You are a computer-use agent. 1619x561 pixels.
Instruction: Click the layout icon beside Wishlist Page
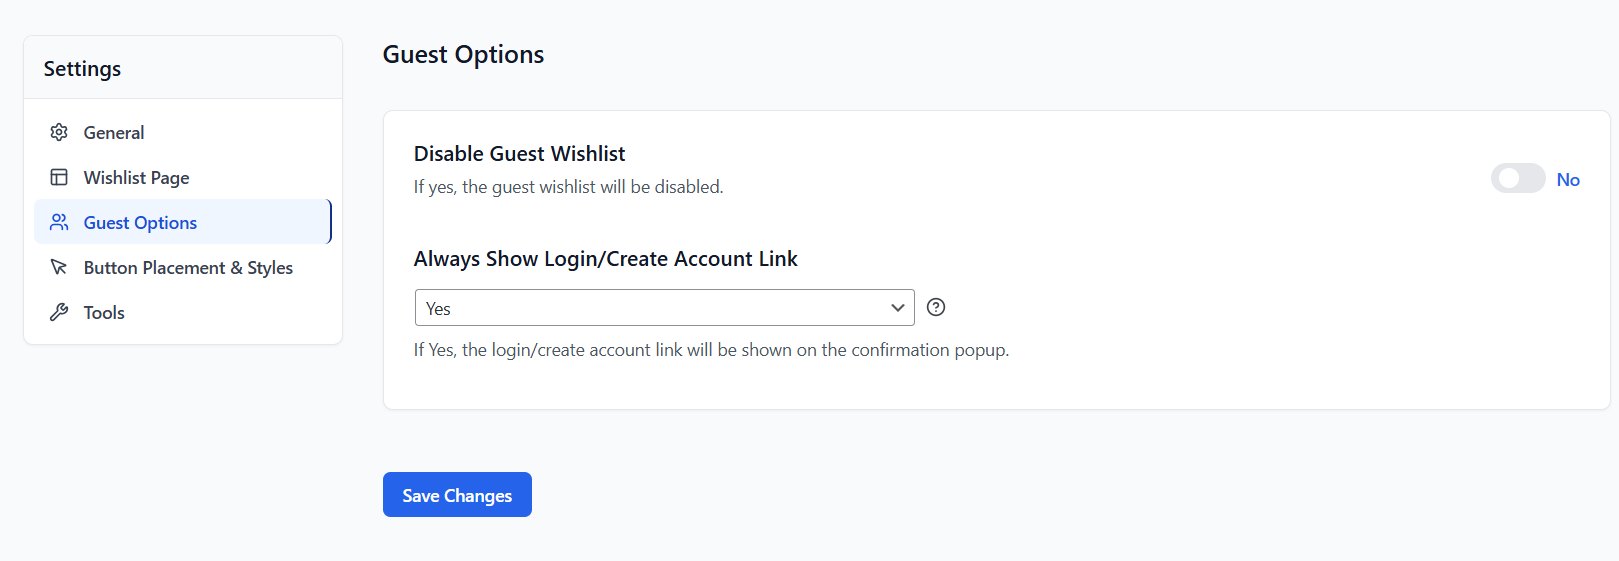point(59,177)
